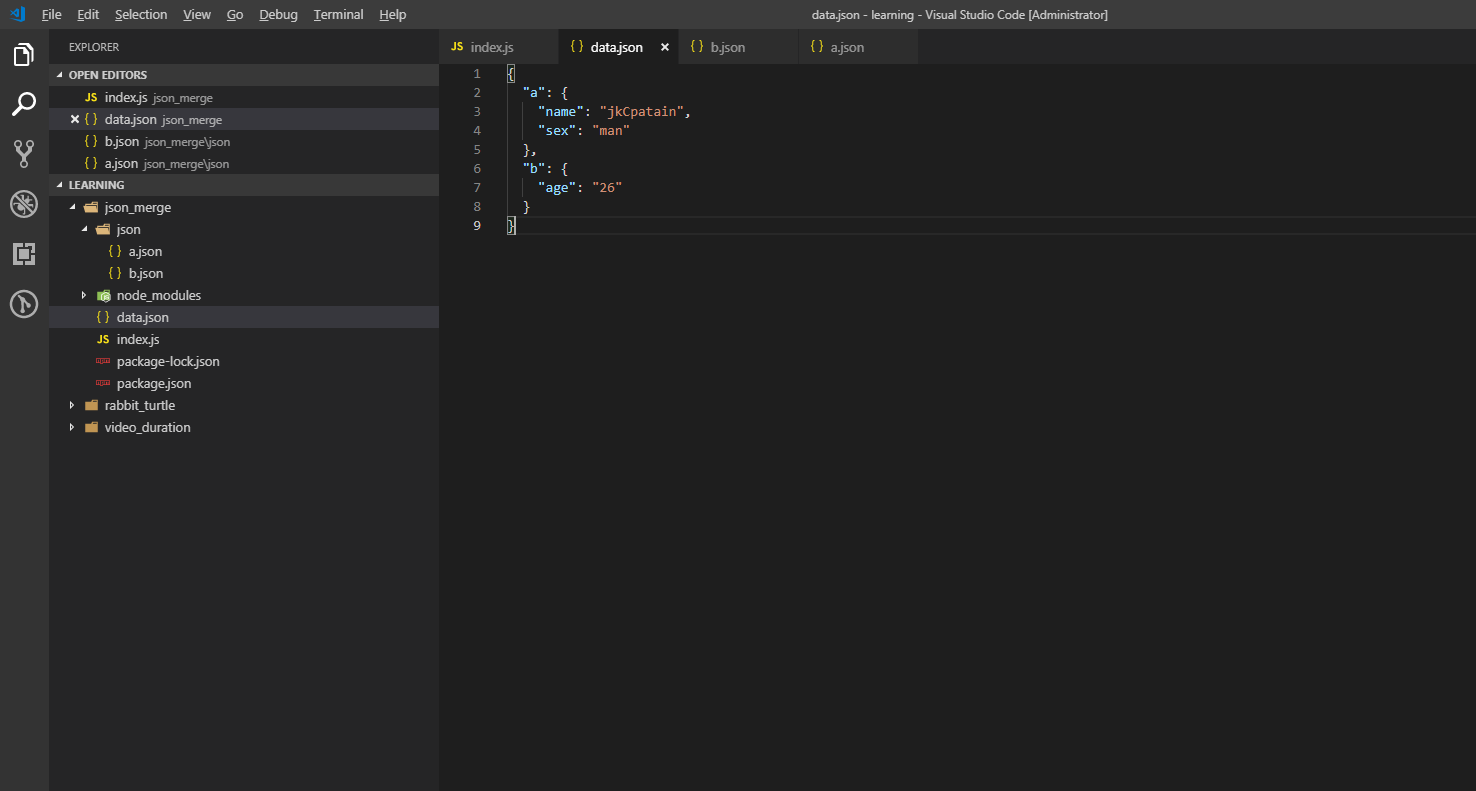Open the GitLens icon in activity bar
This screenshot has width=1476, height=791.
coord(24,304)
